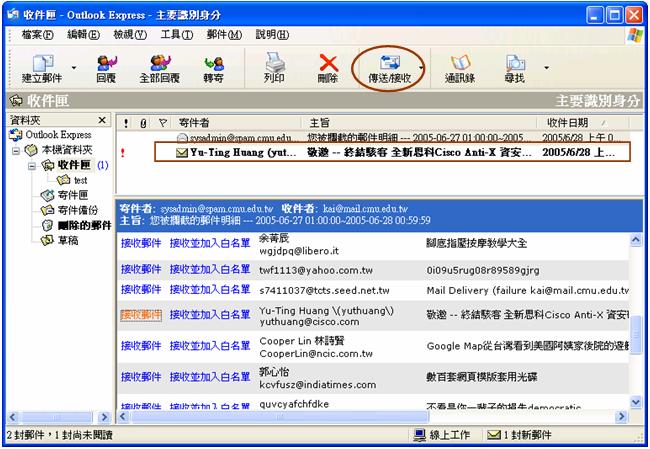Sort by flag column header
Screen dimensions: 650x449
[162, 123]
